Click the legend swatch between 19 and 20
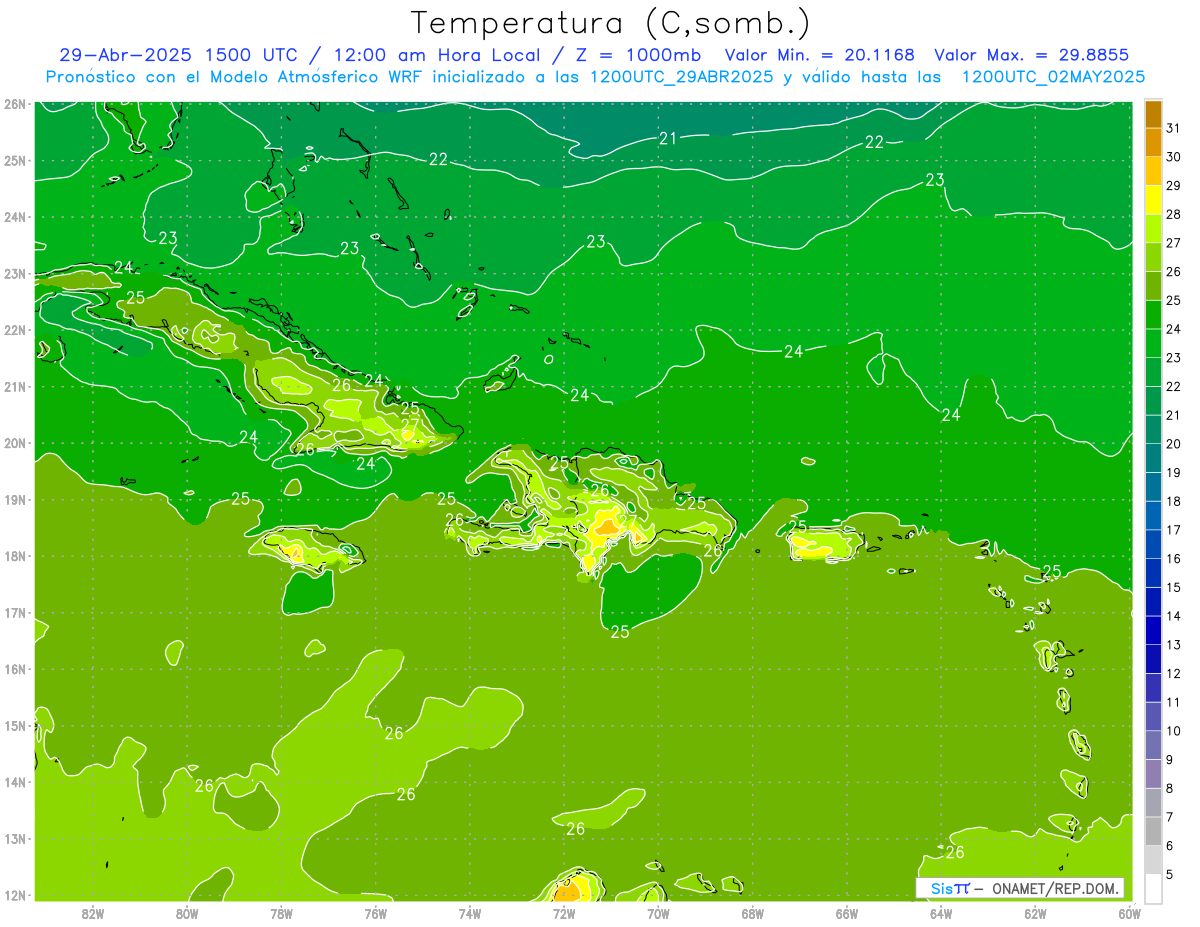The image size is (1200, 927). click(x=1154, y=458)
